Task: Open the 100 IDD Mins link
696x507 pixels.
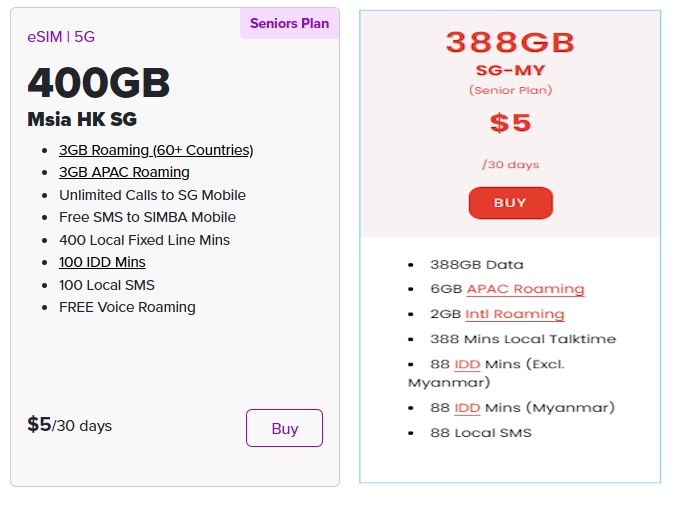Action: [x=102, y=262]
